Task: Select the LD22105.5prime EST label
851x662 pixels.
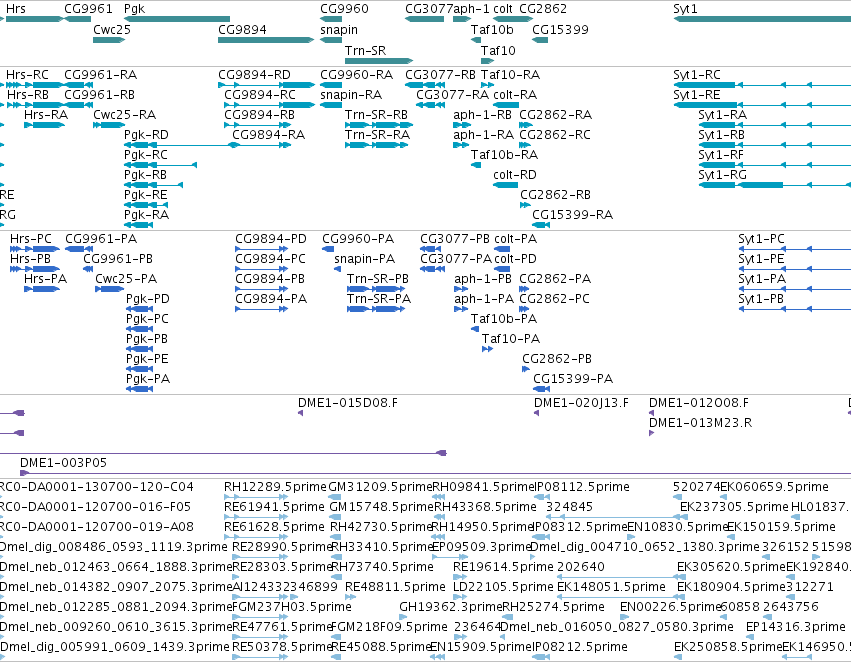Action: click(503, 587)
